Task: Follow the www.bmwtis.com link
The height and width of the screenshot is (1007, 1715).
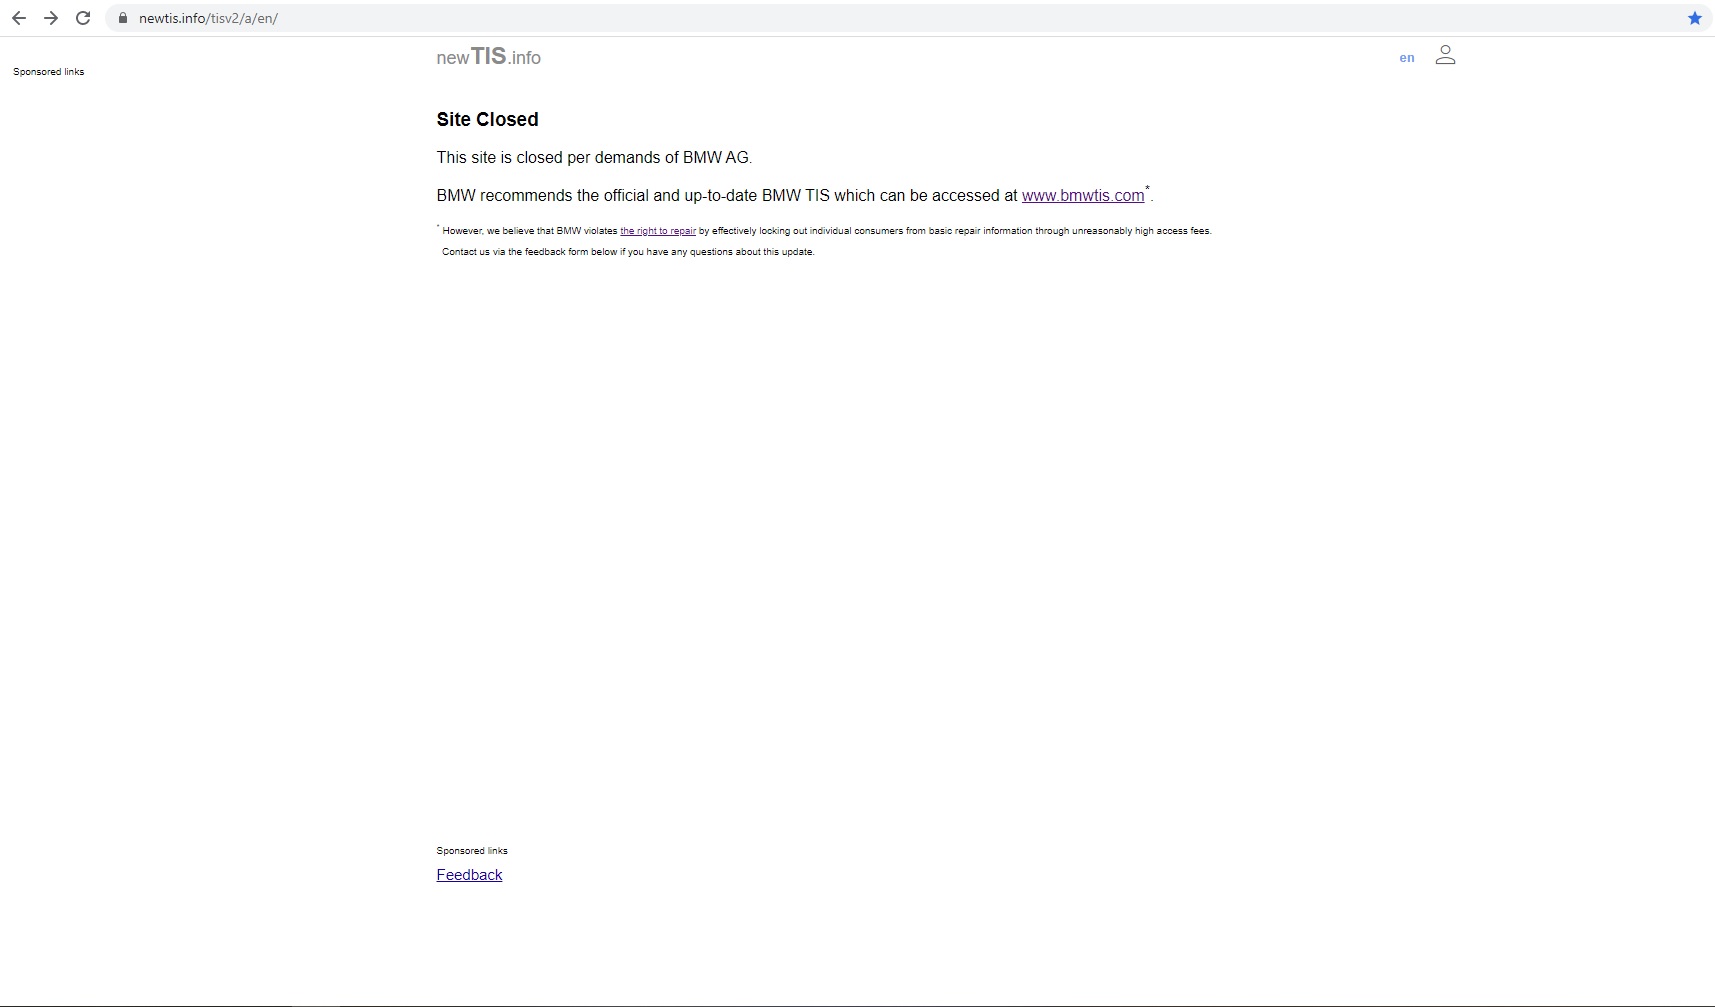Action: (x=1083, y=196)
